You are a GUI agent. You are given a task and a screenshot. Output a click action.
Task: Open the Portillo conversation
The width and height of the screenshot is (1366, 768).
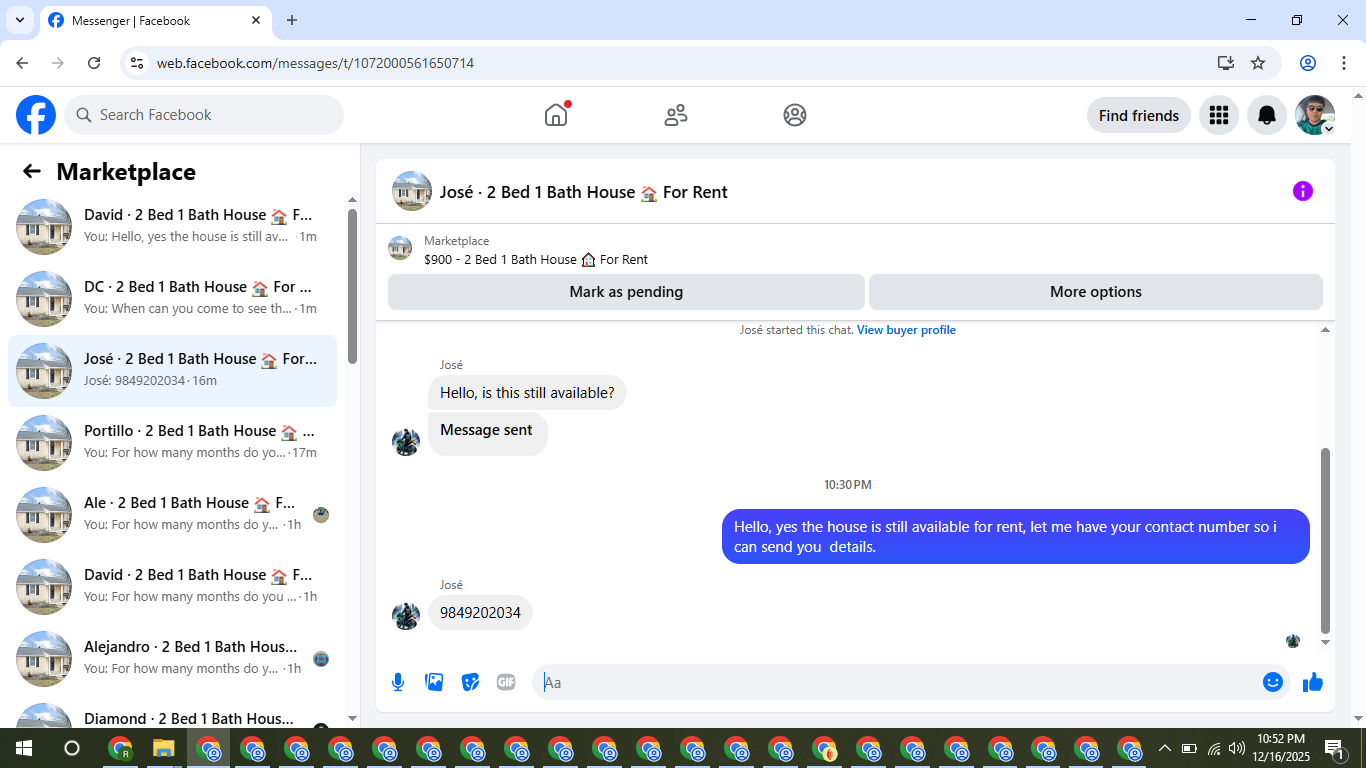coord(172,443)
